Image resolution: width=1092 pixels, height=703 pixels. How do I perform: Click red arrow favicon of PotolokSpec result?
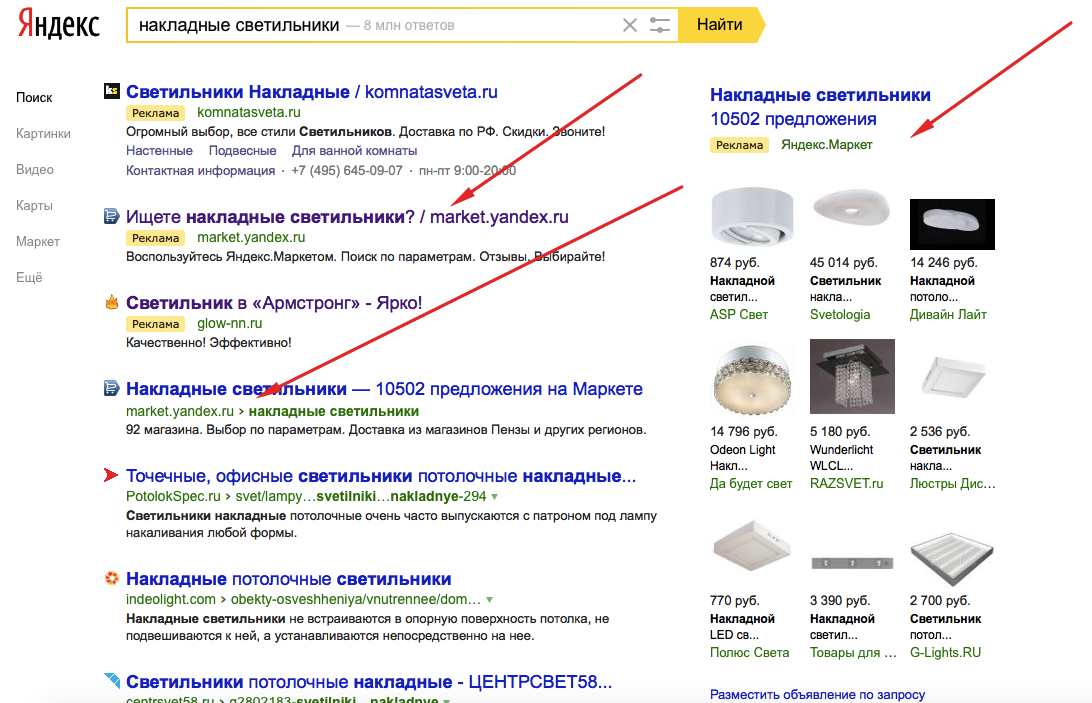click(111, 475)
